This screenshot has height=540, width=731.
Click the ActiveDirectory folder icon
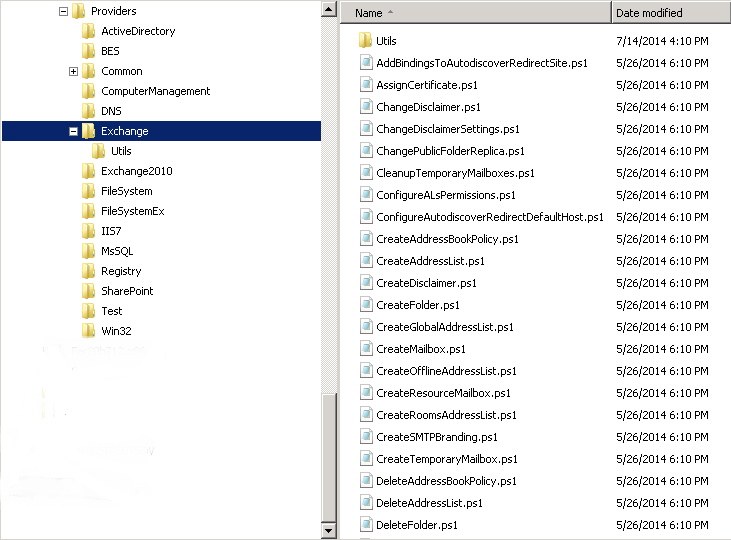click(88, 31)
